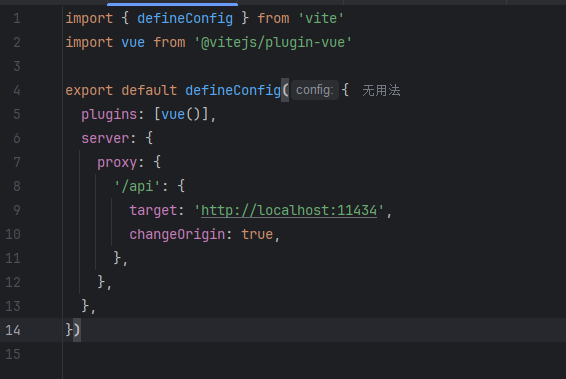The height and width of the screenshot is (379, 566).
Task: Click the 'vite' string on line 1
Action: (321, 18)
